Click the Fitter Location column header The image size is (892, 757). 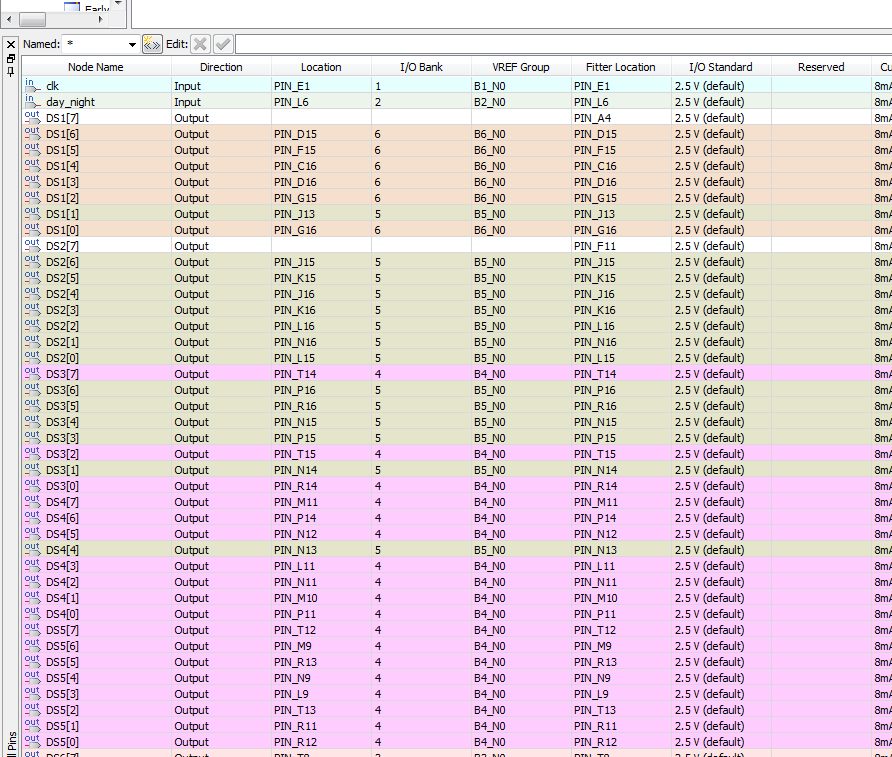tap(620, 67)
